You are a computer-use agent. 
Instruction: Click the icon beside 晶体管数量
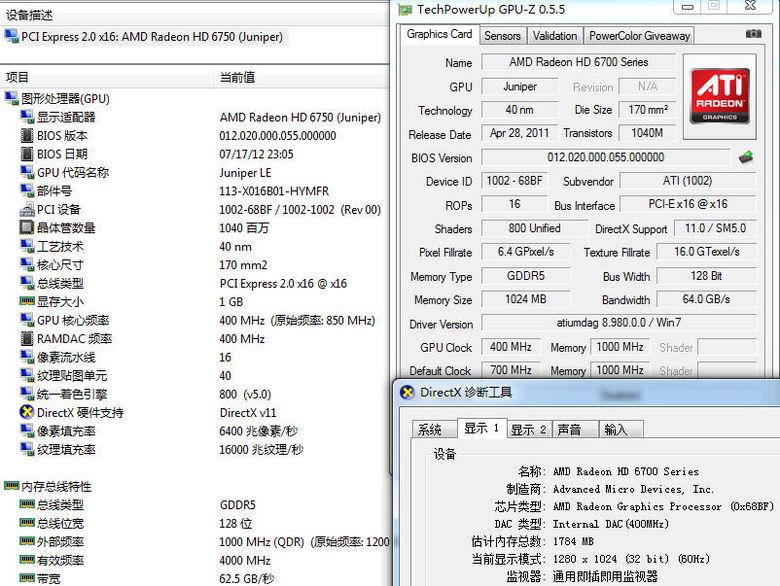[x=27, y=227]
